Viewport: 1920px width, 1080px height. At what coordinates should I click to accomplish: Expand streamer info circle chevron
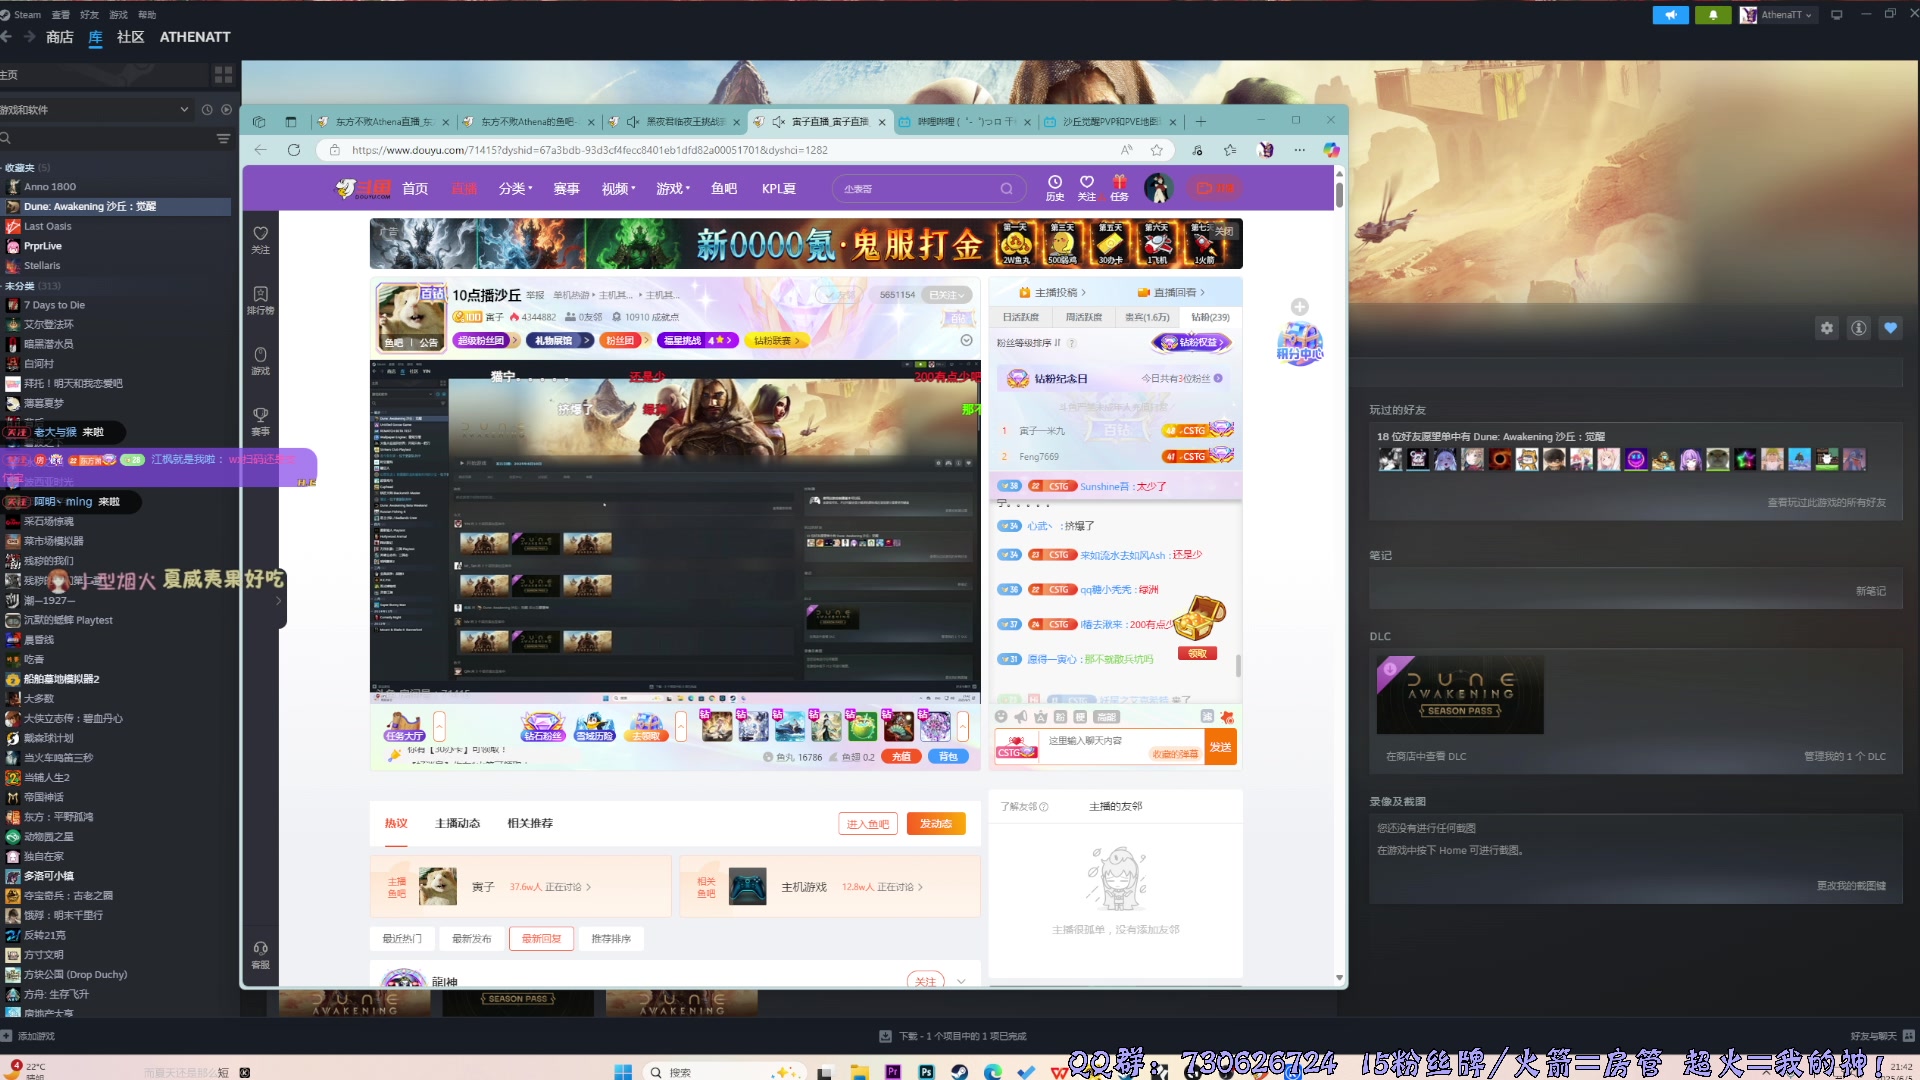(966, 341)
